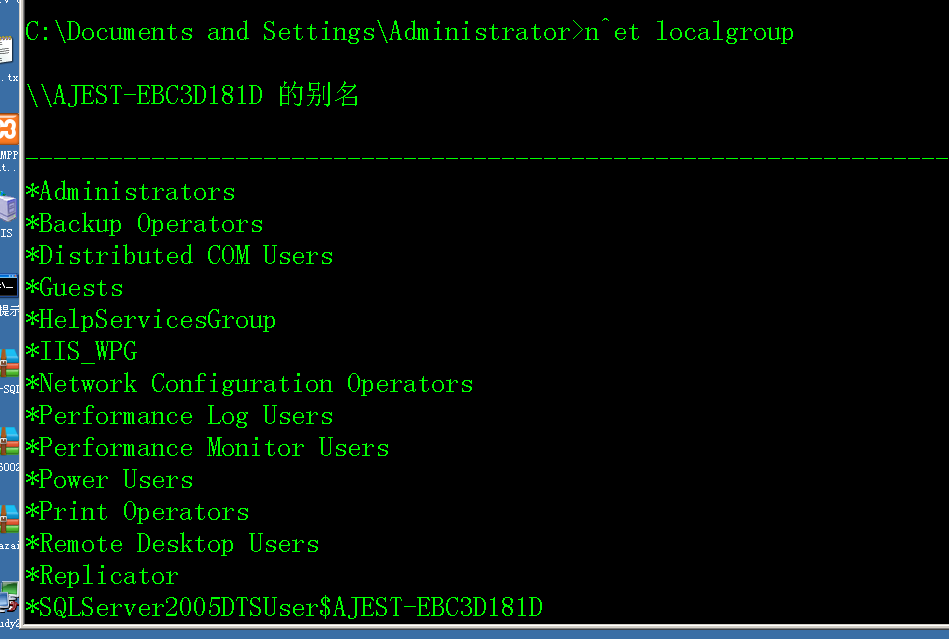
Task: Click the '*Print Operators' group line
Action: 137,512
